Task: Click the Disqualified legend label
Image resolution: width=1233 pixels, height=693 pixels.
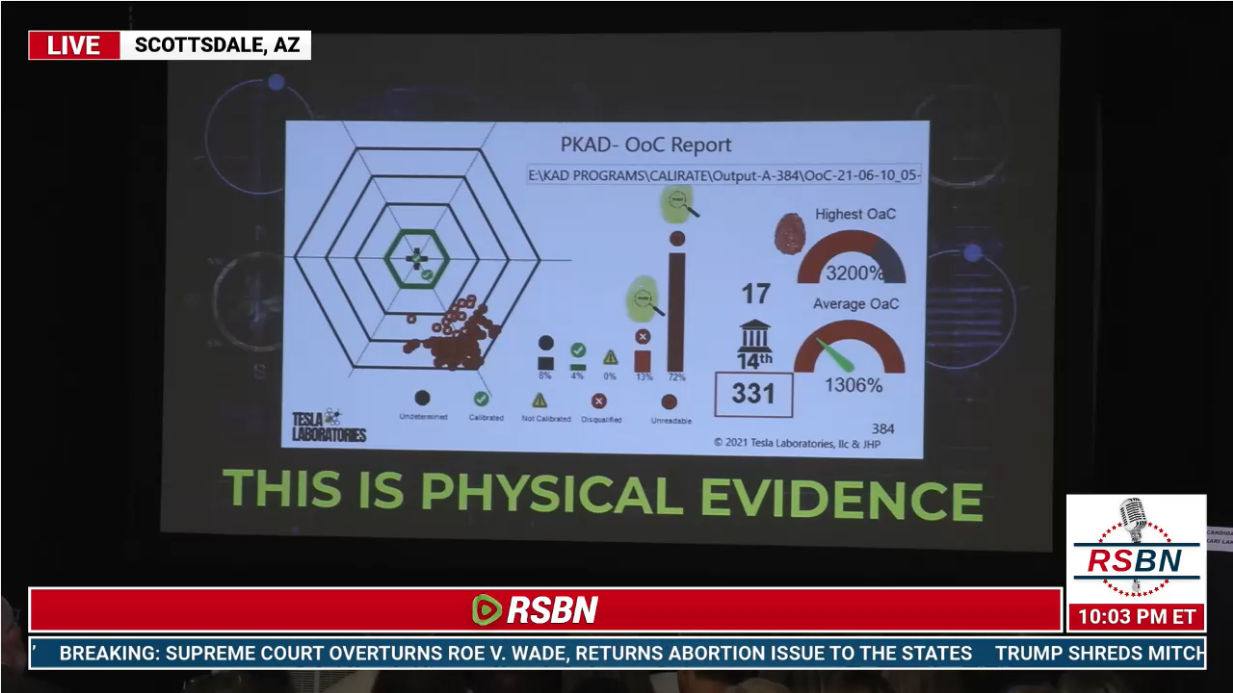Action: coord(602,420)
